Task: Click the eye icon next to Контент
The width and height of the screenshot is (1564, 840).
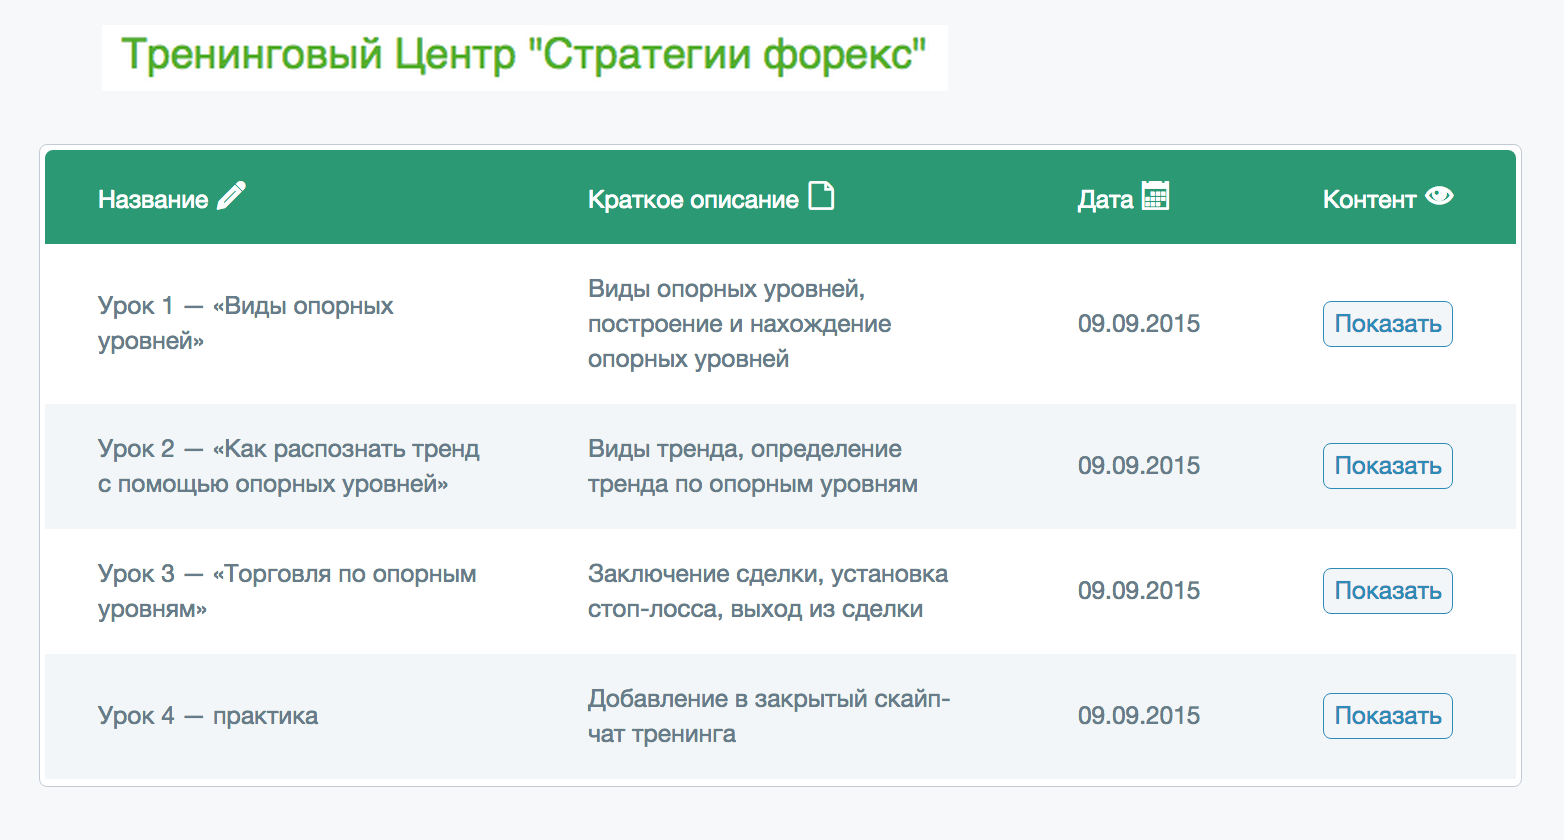Action: pyautogui.click(x=1439, y=196)
